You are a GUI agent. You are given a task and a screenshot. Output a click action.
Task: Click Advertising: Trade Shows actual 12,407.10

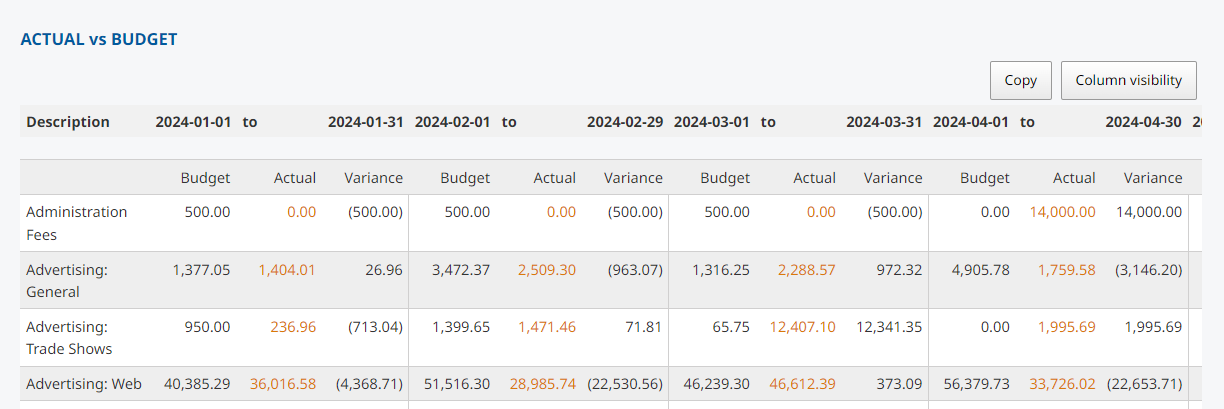803,326
